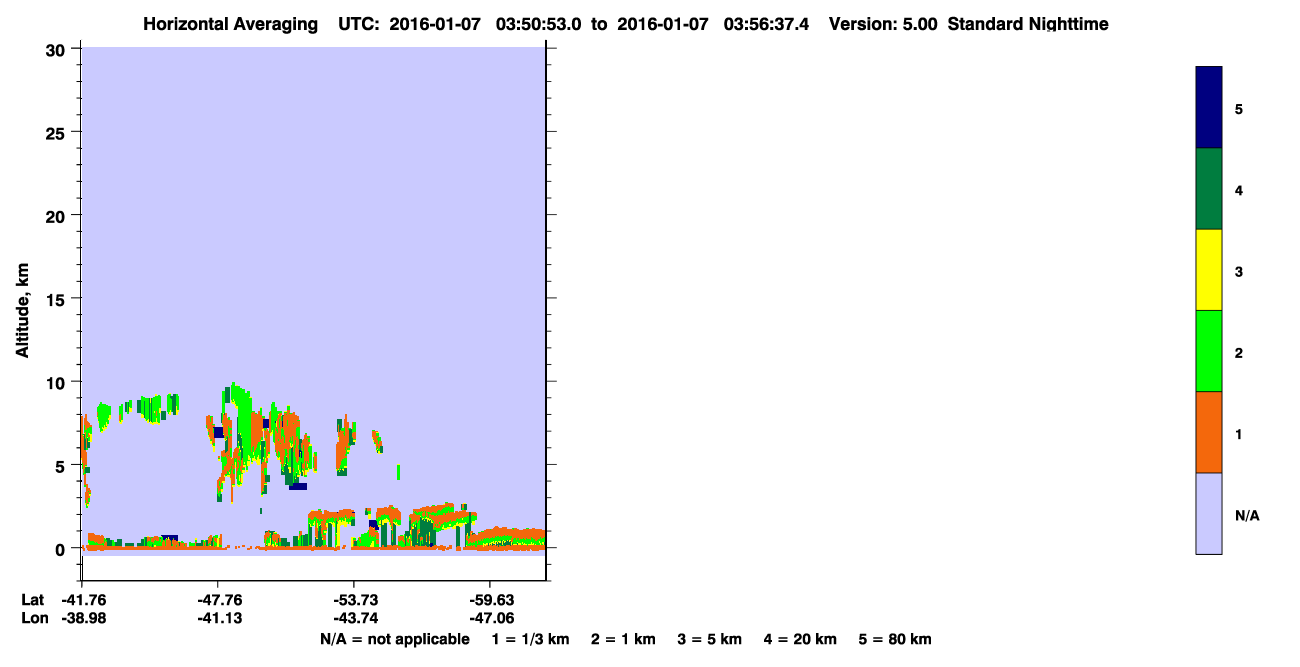The image size is (1300, 667).
Task: Click the colorbar label 'N/A'
Action: point(1247,515)
